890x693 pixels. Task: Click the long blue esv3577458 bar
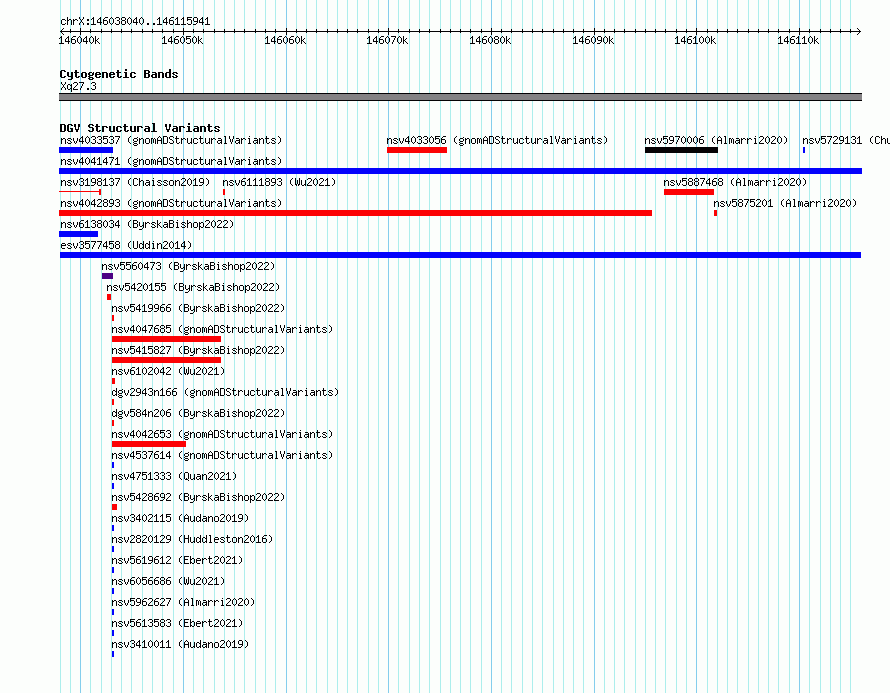pyautogui.click(x=460, y=255)
